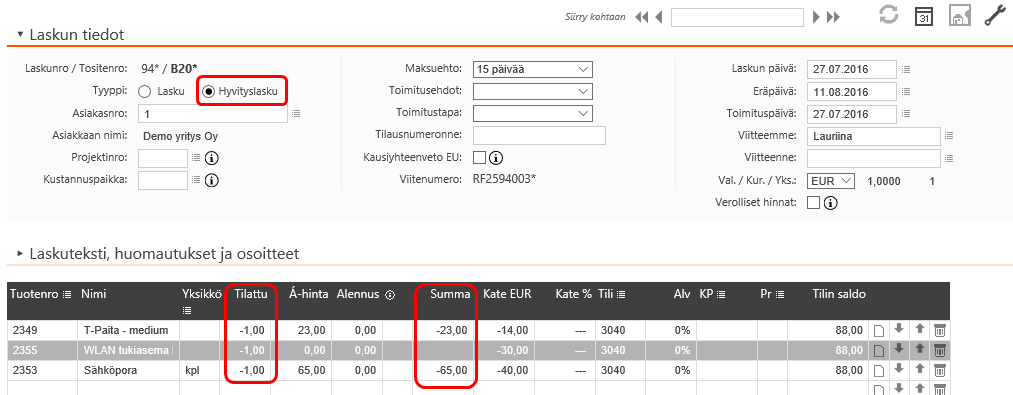Open date picker for Eräpäivä
Viewport: 1013px width, 395px height.
[906, 92]
